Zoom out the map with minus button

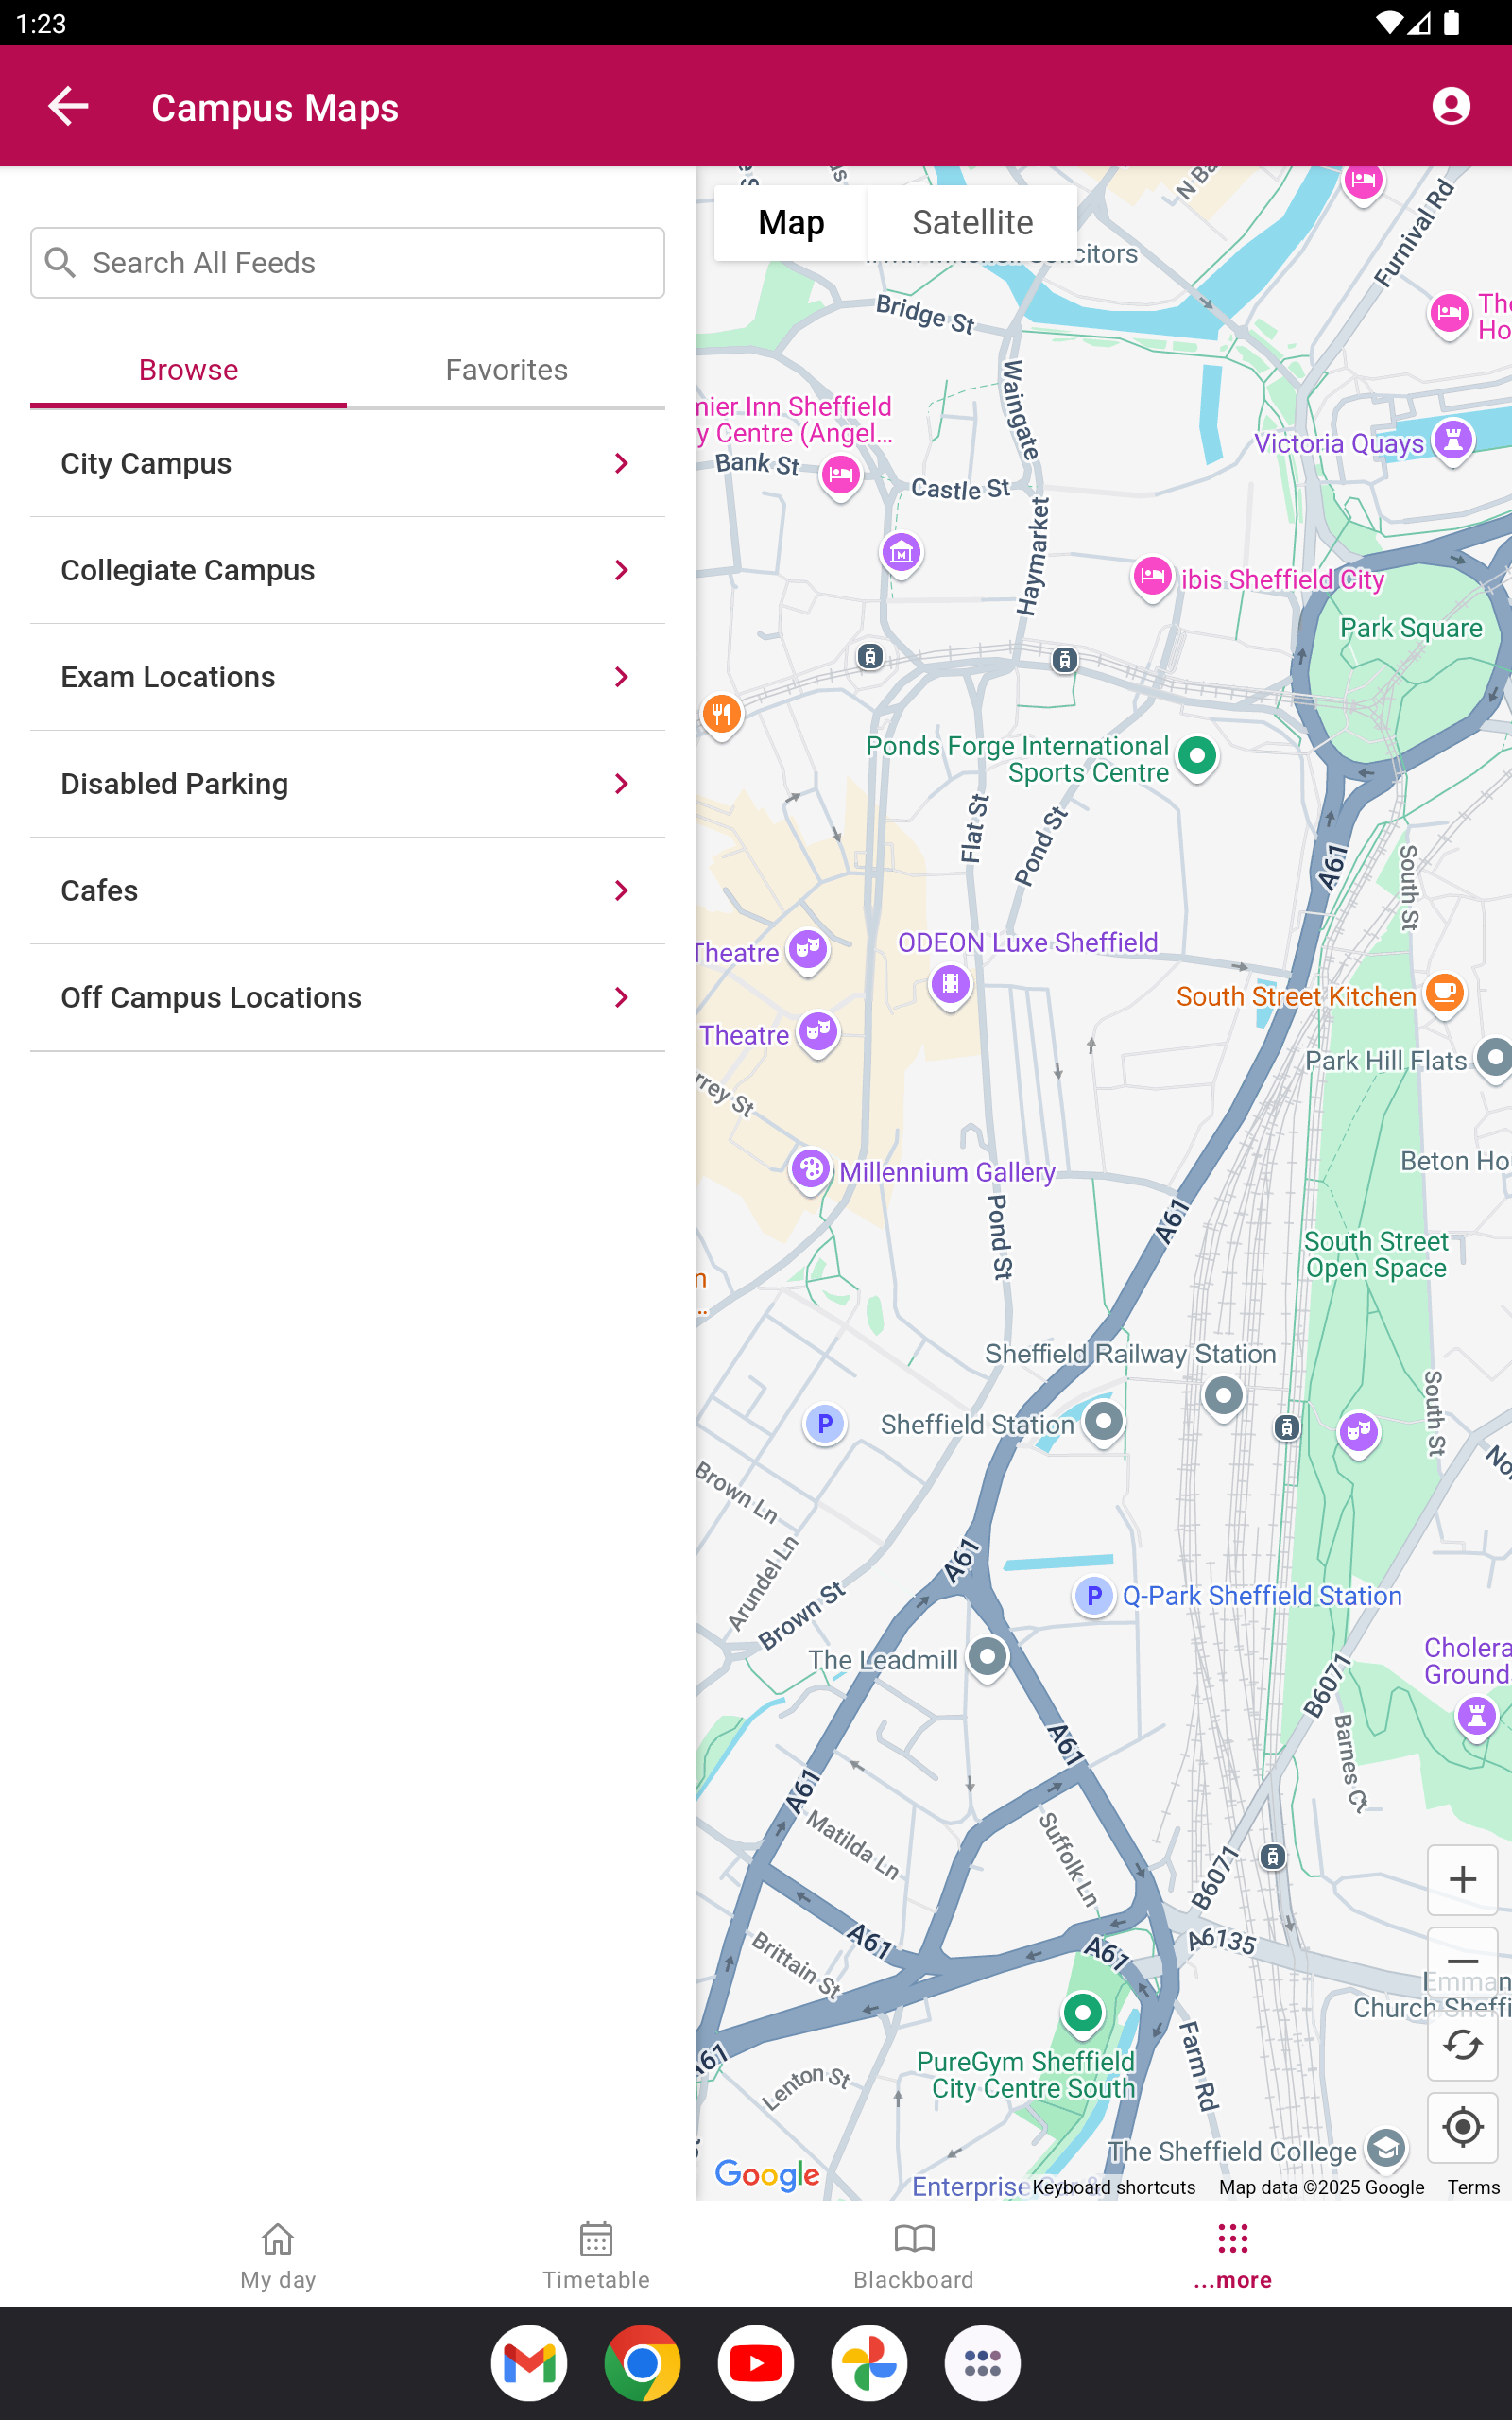pyautogui.click(x=1462, y=1961)
